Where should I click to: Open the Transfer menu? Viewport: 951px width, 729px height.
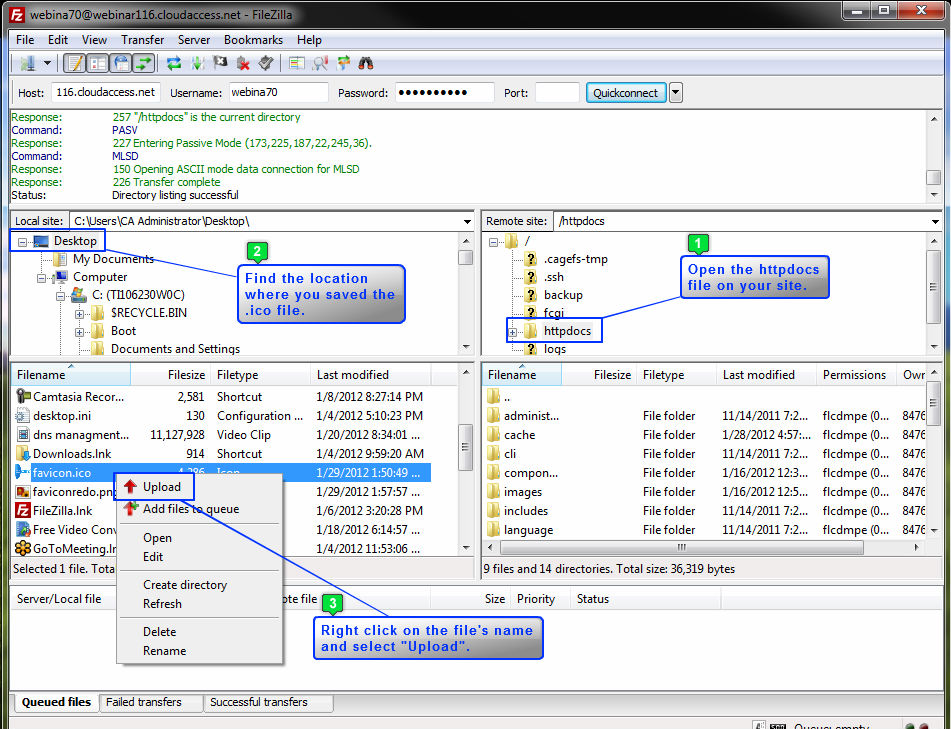(143, 40)
